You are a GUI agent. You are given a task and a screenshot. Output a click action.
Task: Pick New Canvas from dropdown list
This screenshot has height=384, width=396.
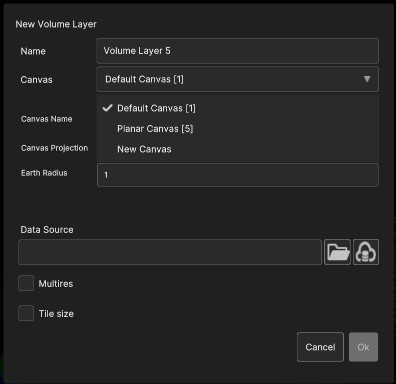click(x=238, y=149)
